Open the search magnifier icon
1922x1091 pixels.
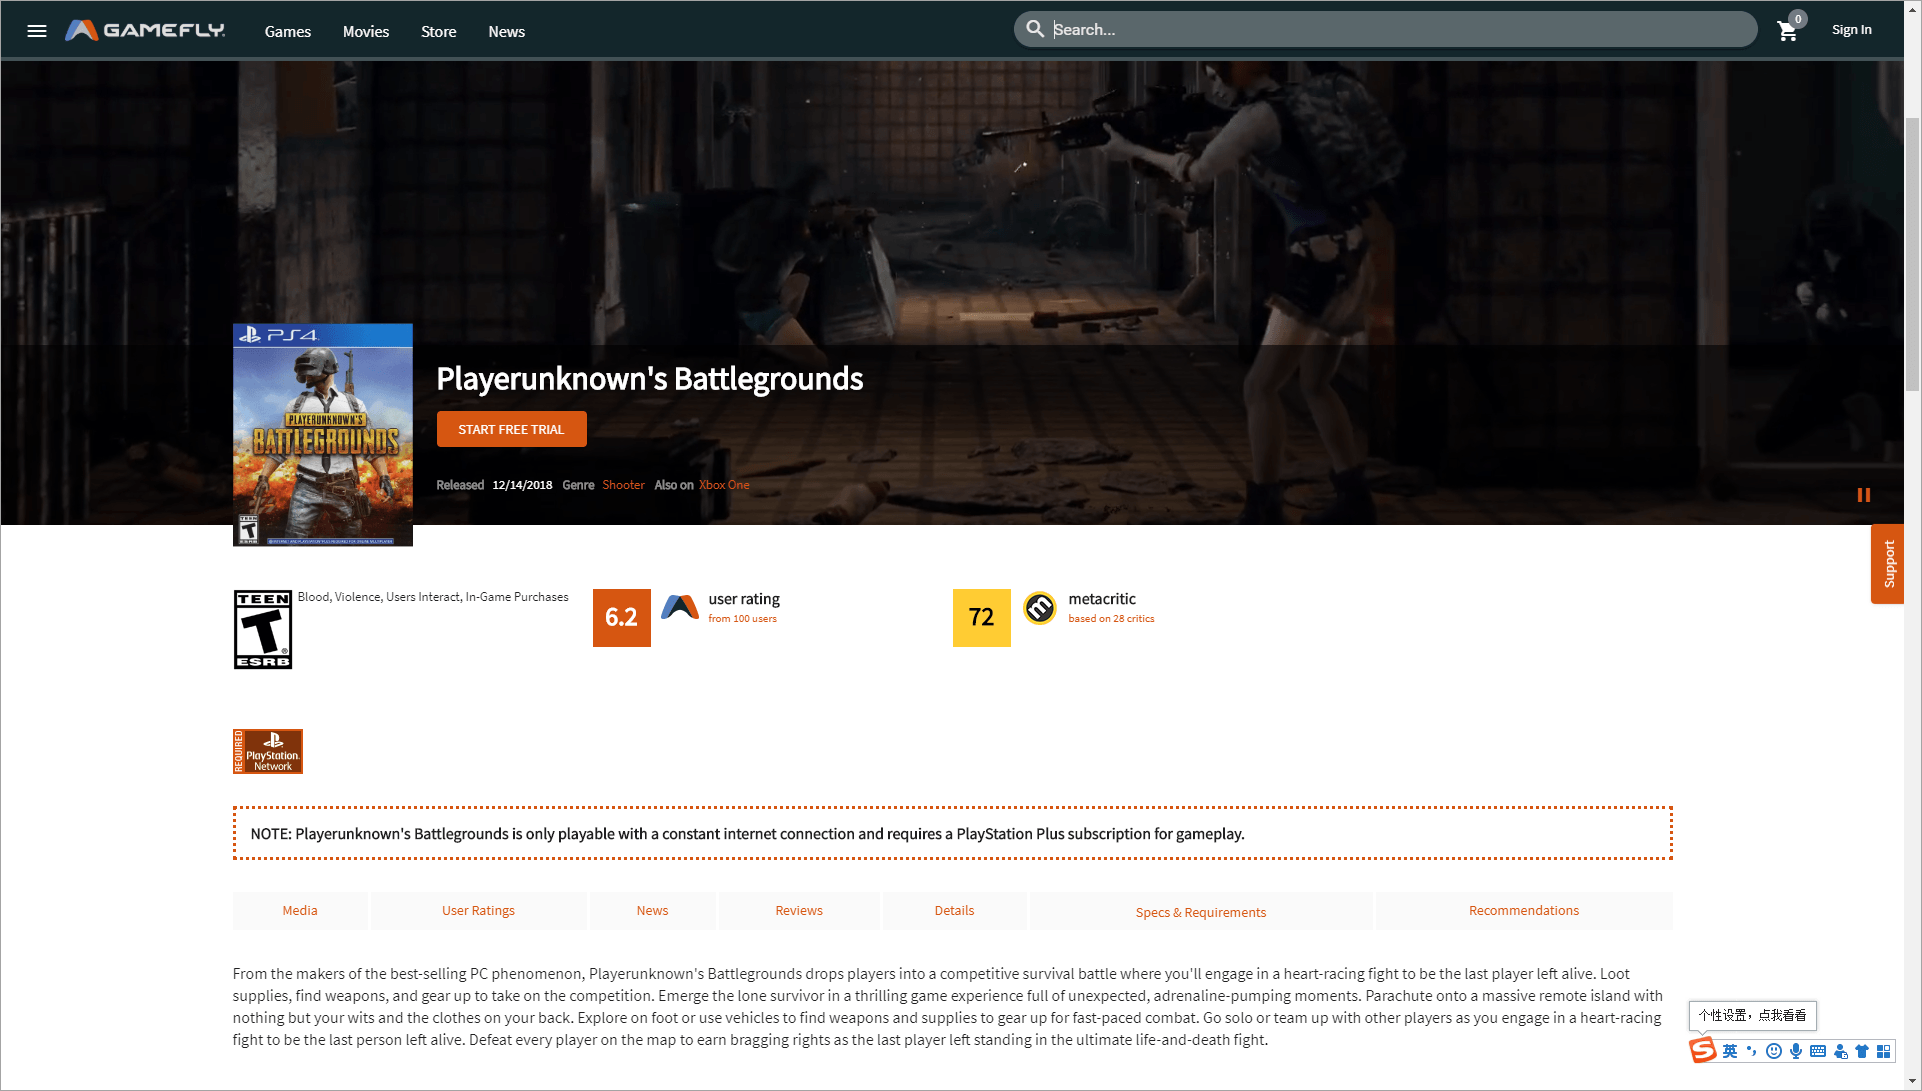tap(1036, 29)
